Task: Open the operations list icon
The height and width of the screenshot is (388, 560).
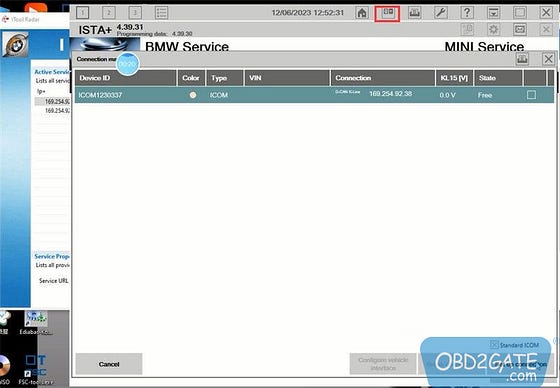Action: [161, 13]
